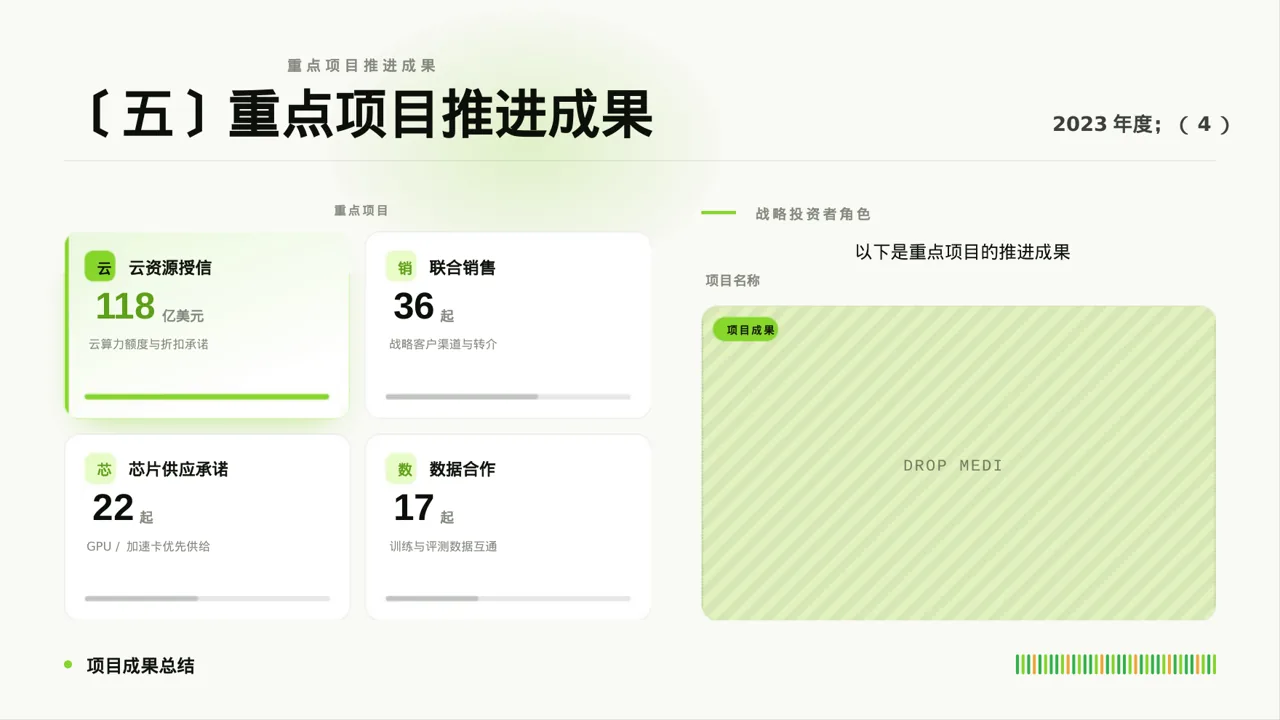Select the 云资源授信 card title

(170, 268)
